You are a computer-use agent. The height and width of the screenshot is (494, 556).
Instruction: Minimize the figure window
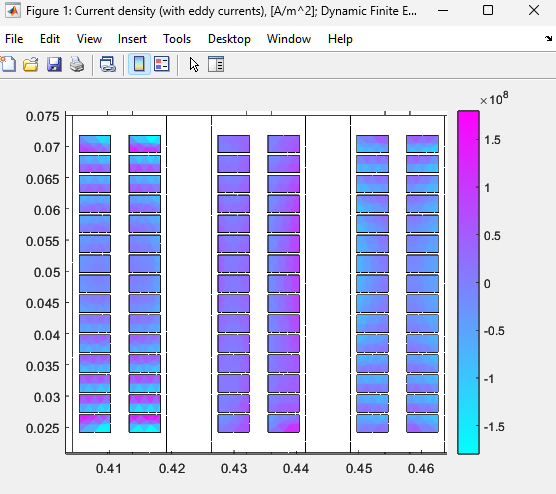pos(443,11)
